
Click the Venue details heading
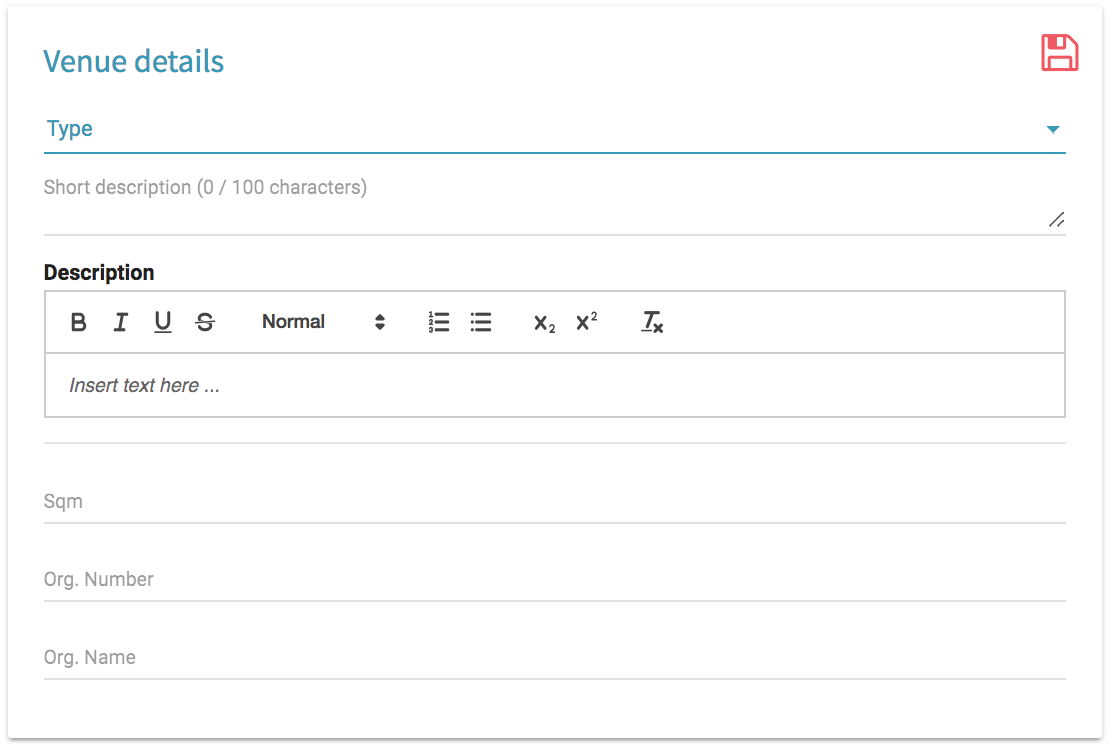pos(133,61)
